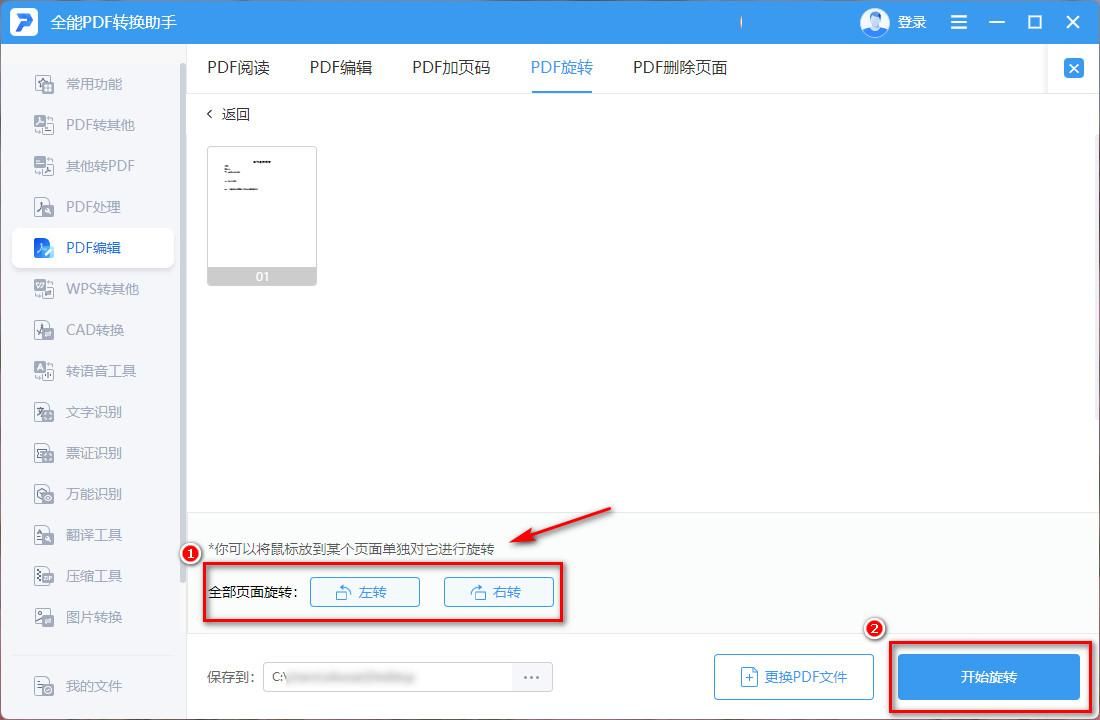Select the CAD转换 tool in sidebar
This screenshot has height=720, width=1100.
[x=95, y=330]
